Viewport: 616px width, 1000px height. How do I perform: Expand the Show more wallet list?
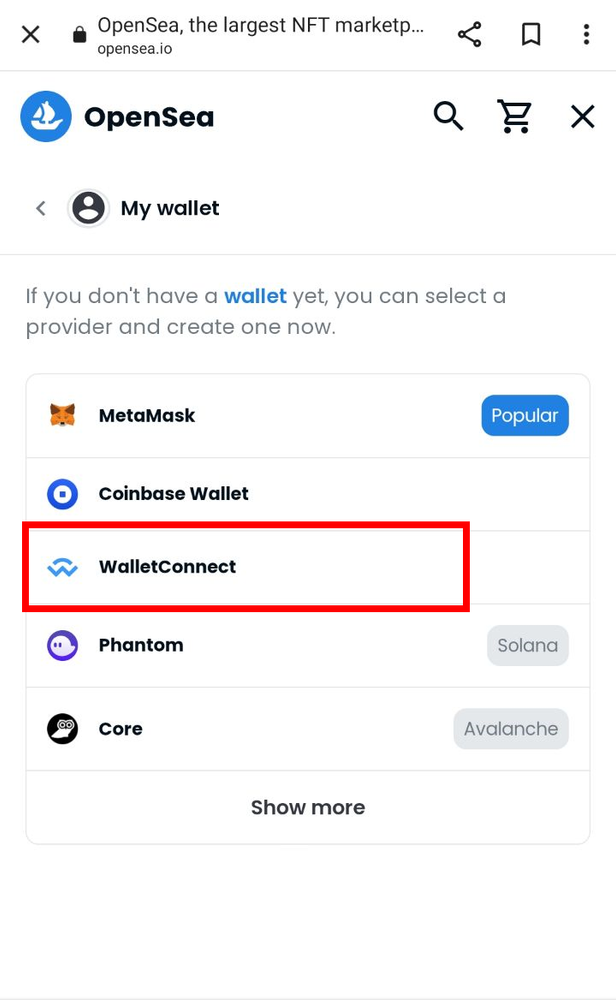coord(308,807)
